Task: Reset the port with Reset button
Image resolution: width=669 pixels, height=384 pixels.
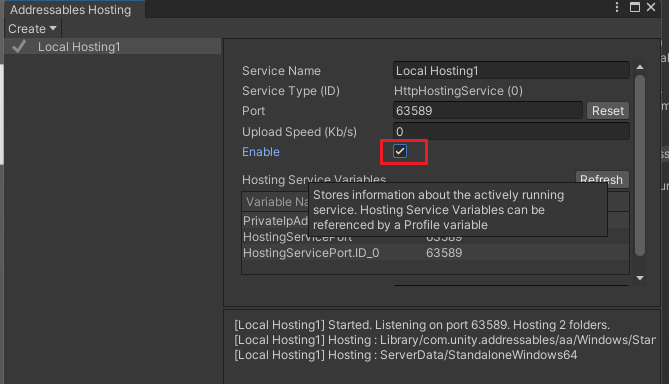Action: [x=608, y=111]
